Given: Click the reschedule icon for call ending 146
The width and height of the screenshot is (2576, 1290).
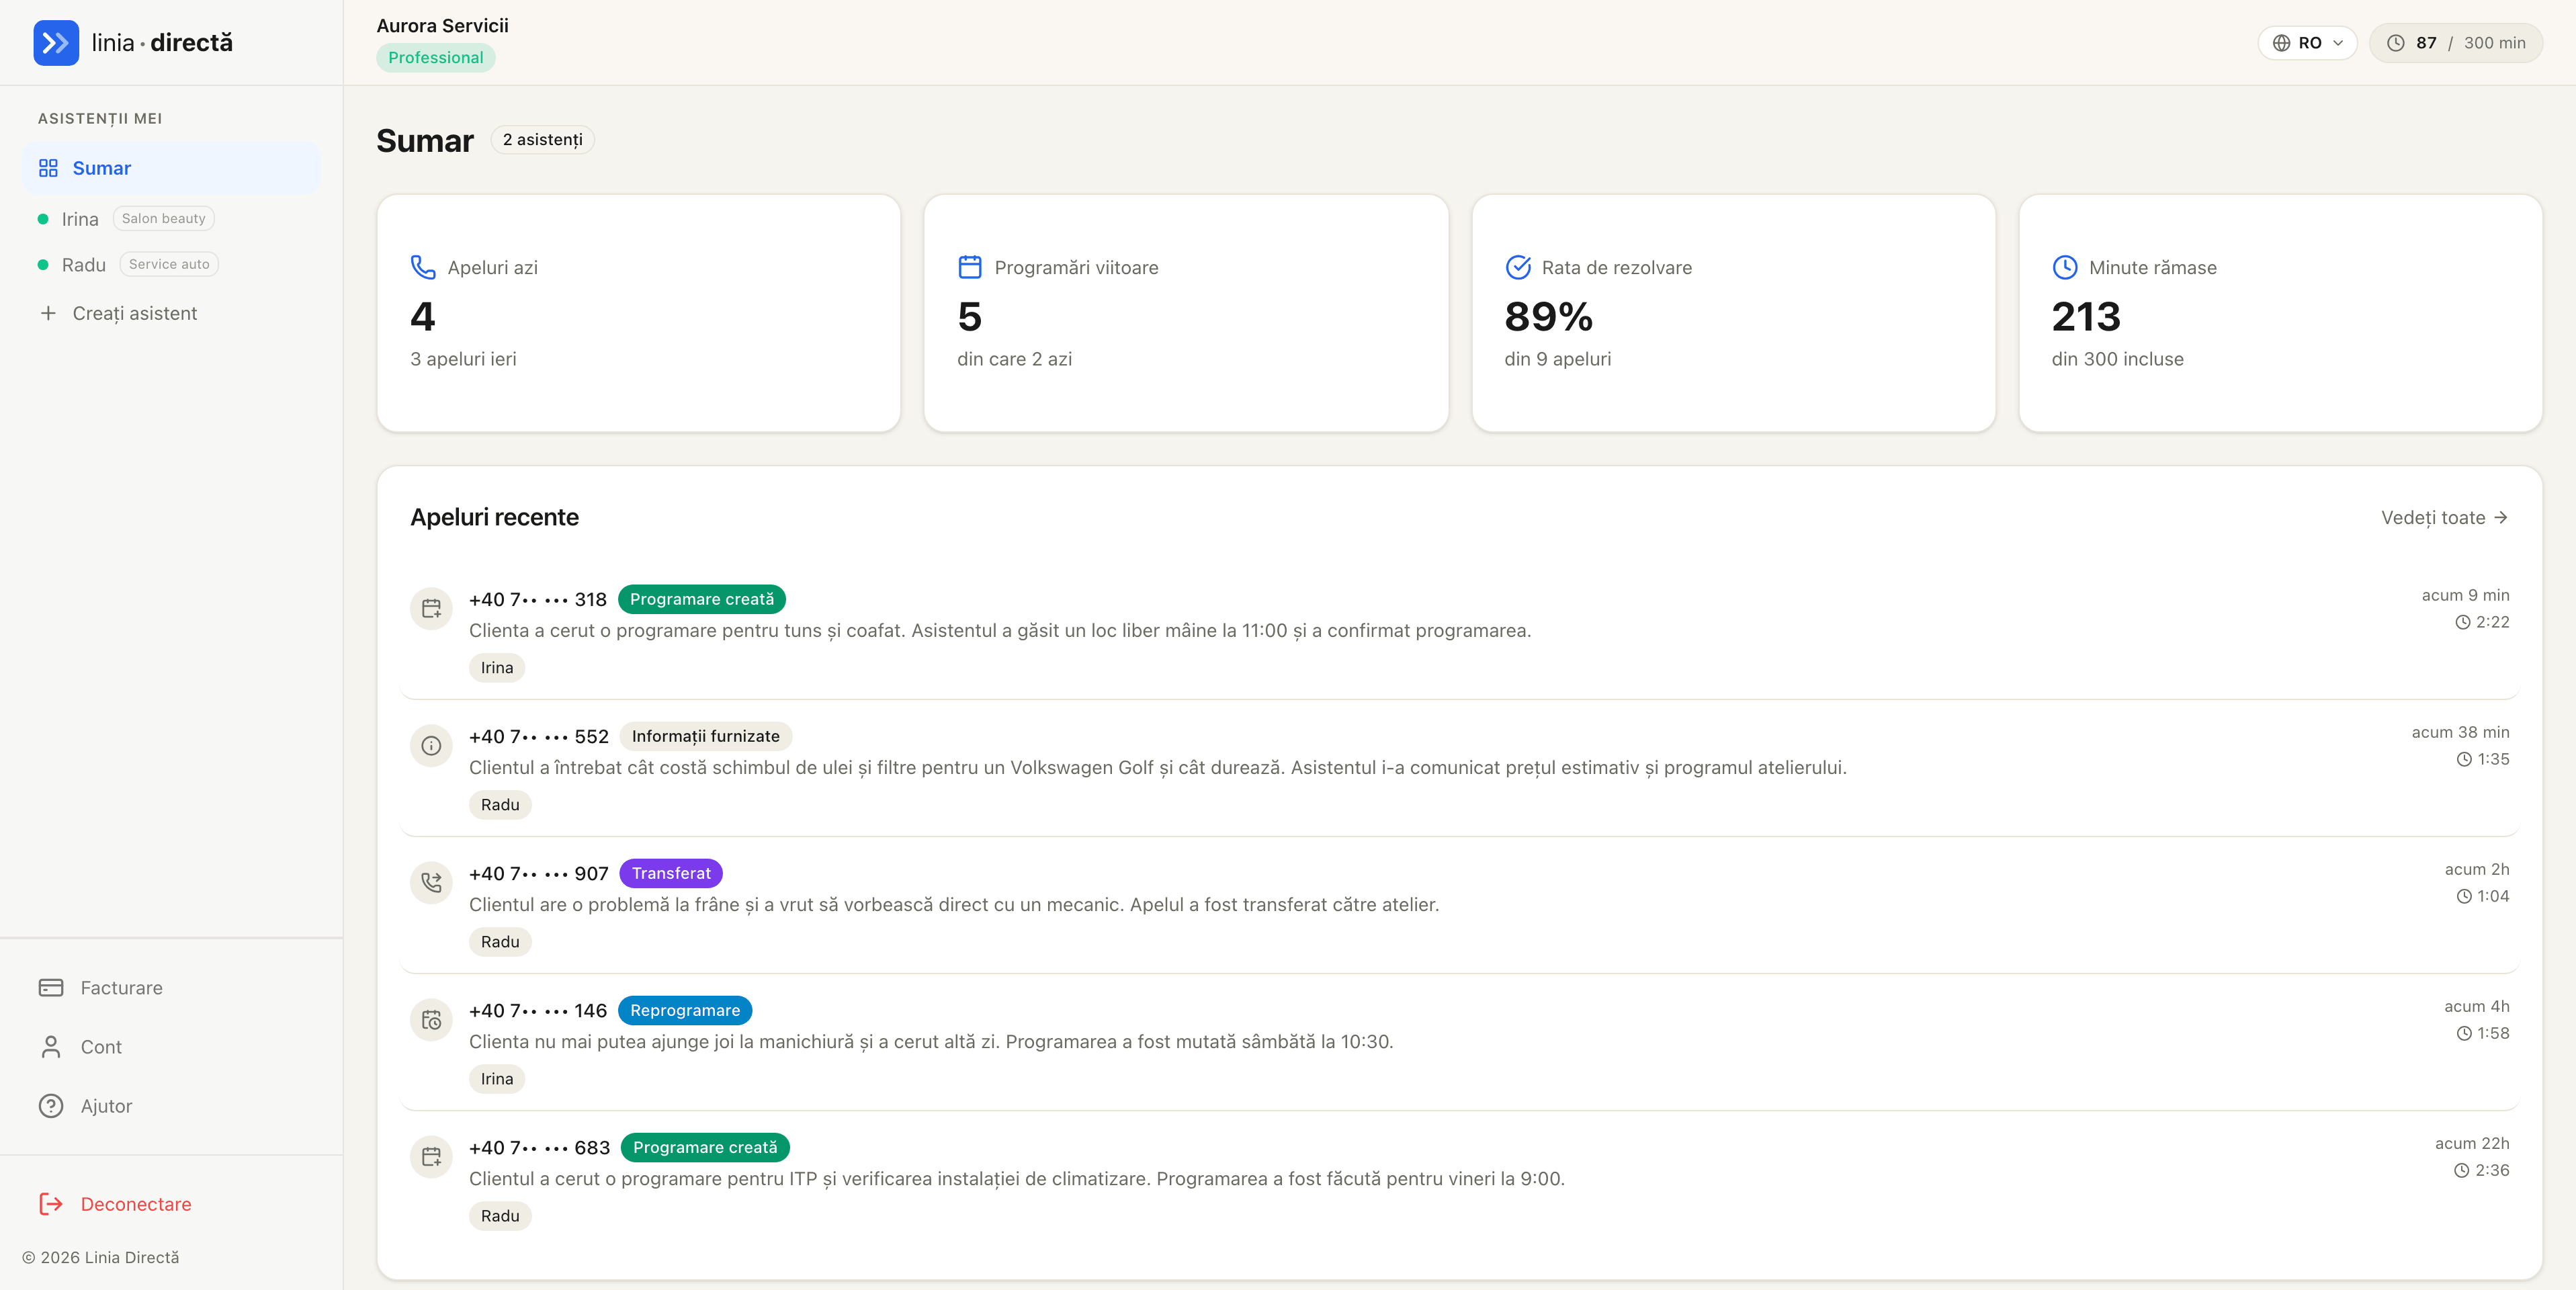Looking at the screenshot, I should point(431,1019).
